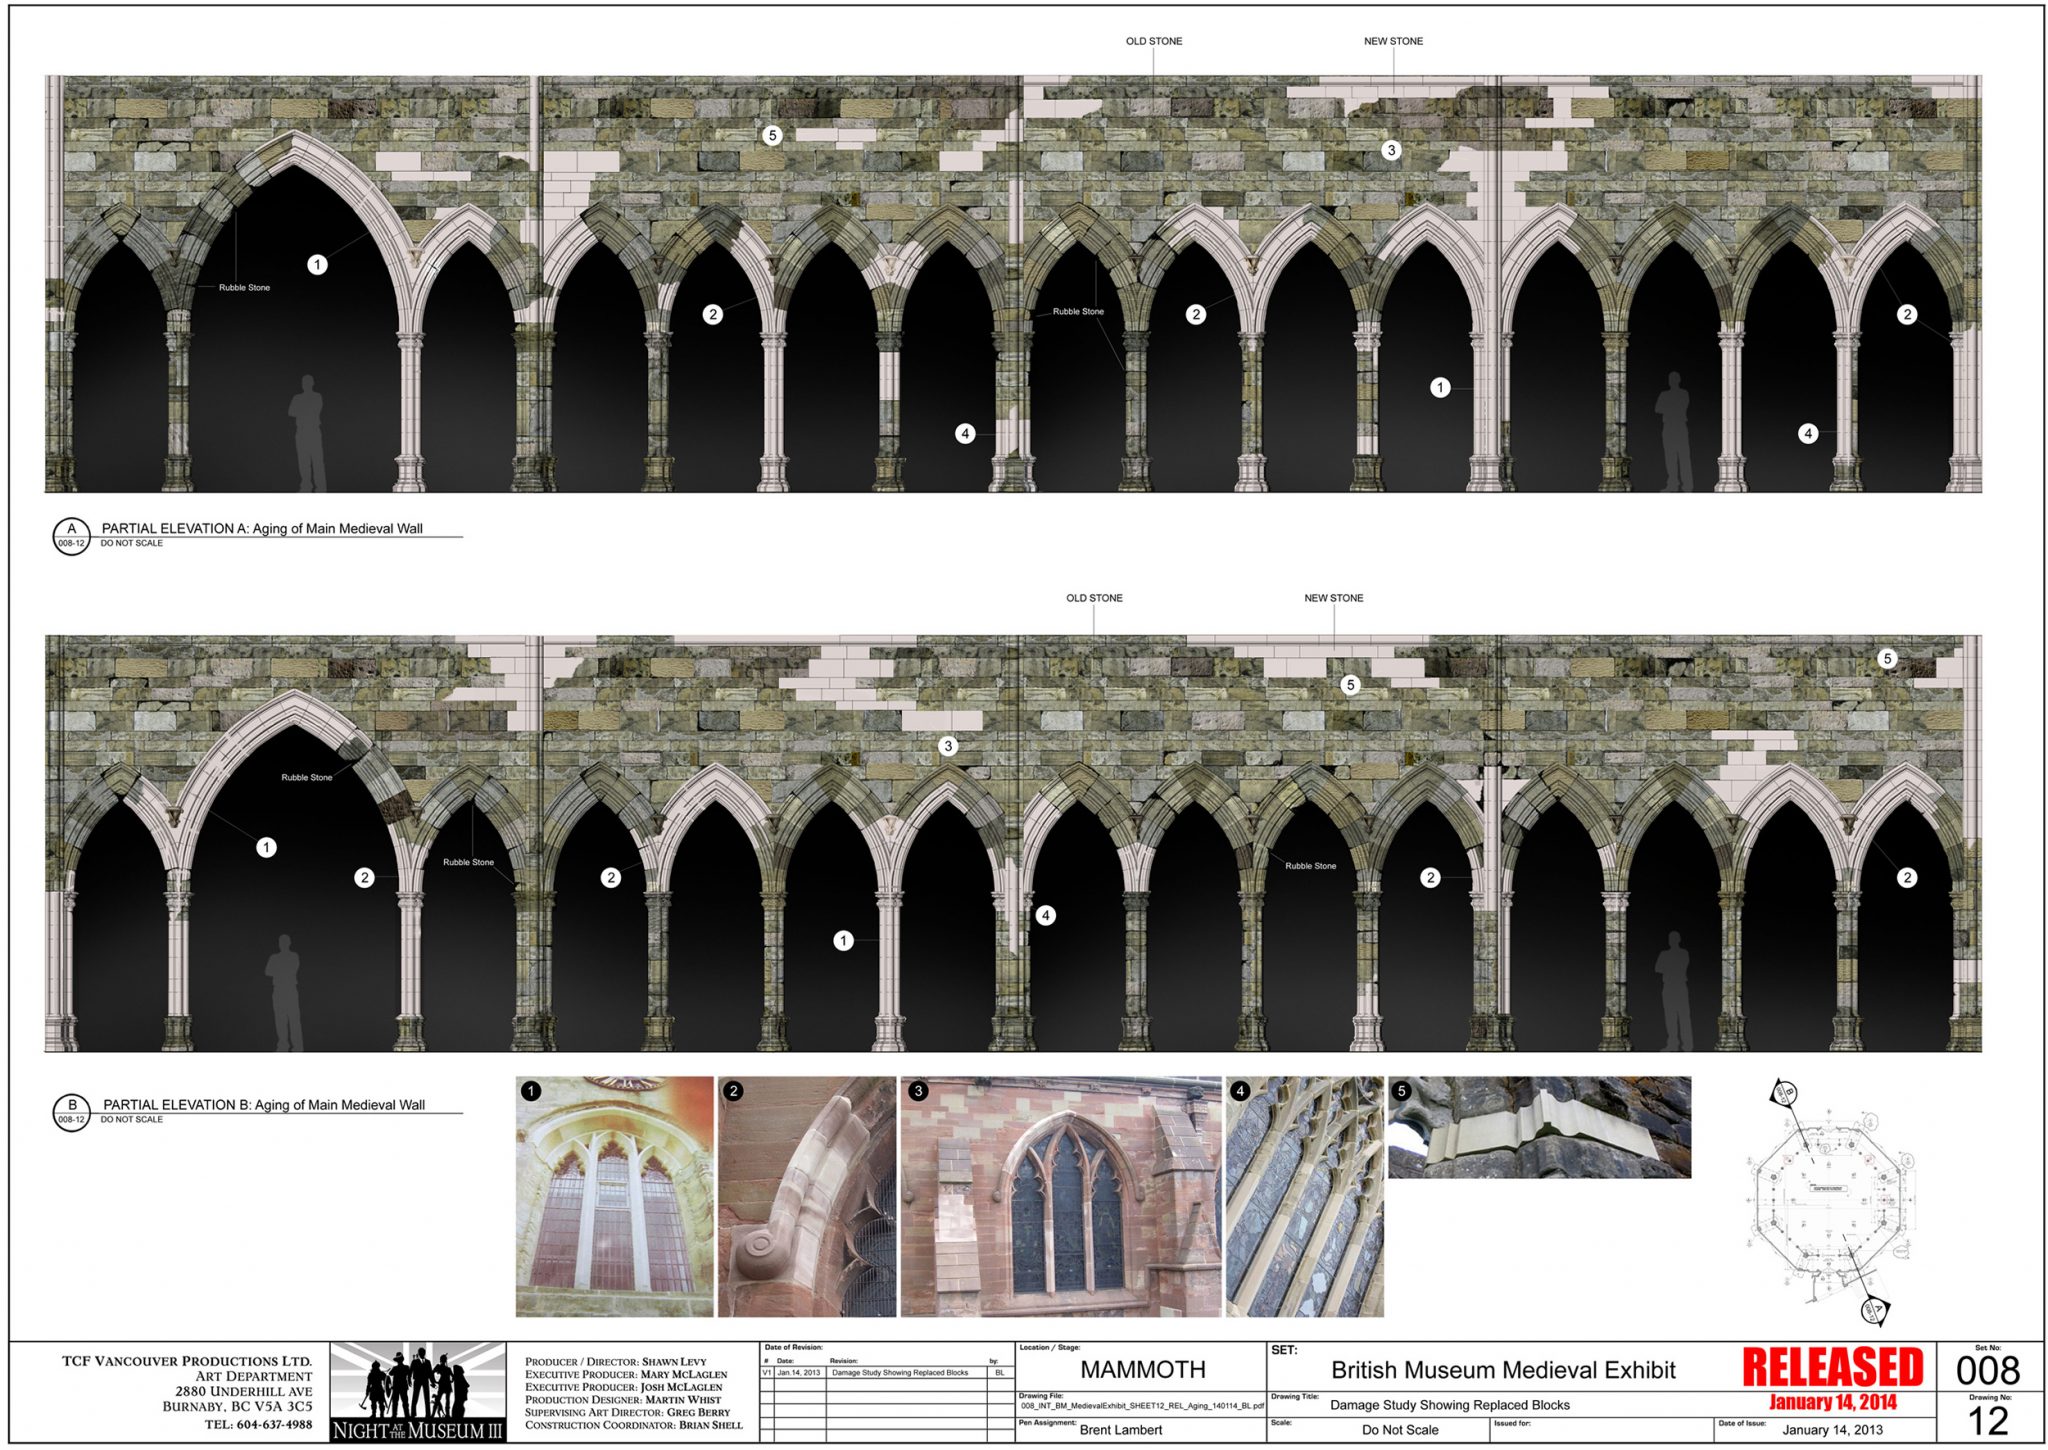Viewport: 2048px width, 1450px height.
Task: Click the red RELEASED stamp
Action: pyautogui.click(x=1832, y=1368)
